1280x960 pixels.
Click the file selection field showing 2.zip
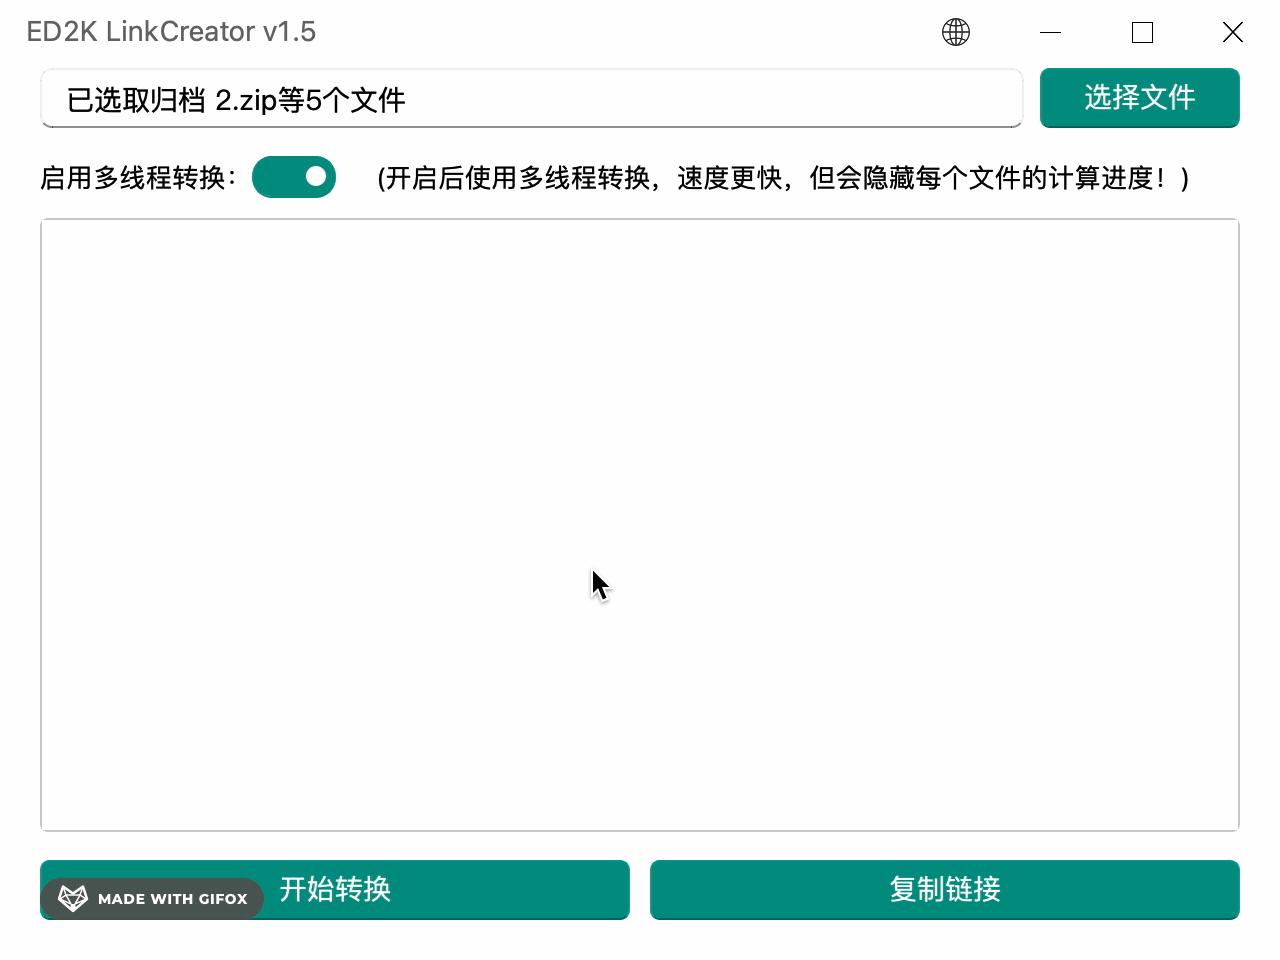coord(531,99)
